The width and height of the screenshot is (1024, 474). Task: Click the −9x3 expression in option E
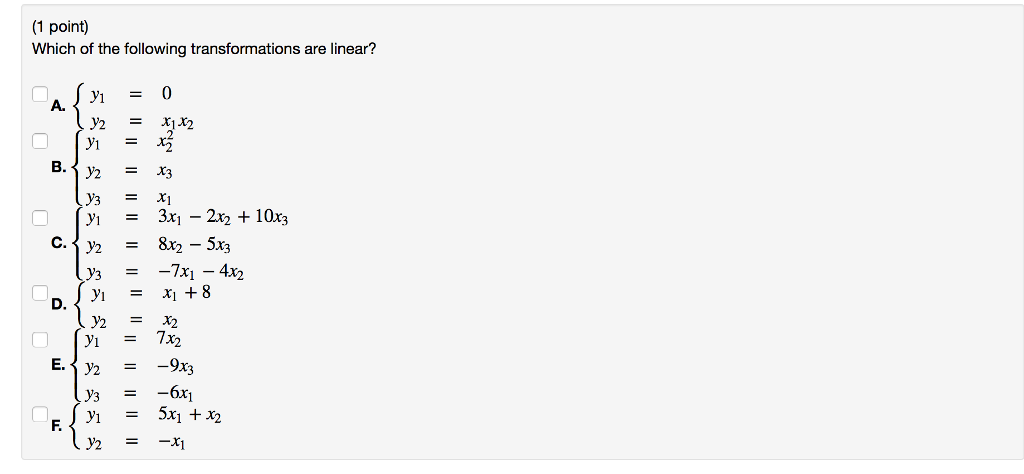(176, 368)
